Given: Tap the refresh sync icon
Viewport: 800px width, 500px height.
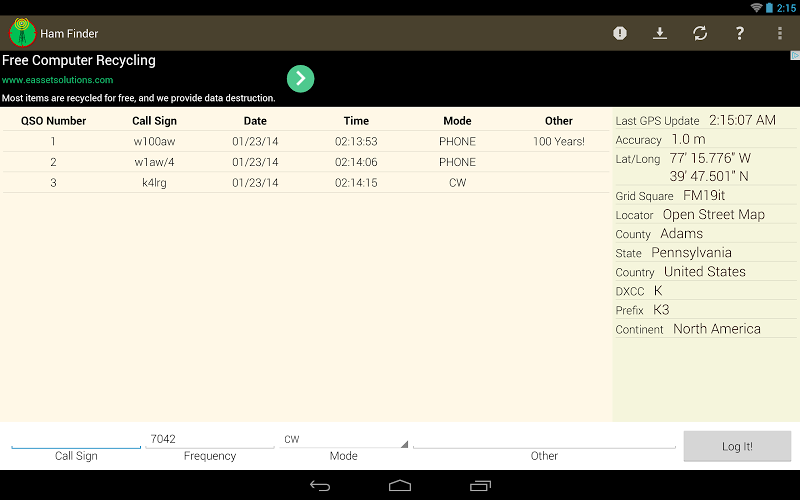Looking at the screenshot, I should pos(700,33).
